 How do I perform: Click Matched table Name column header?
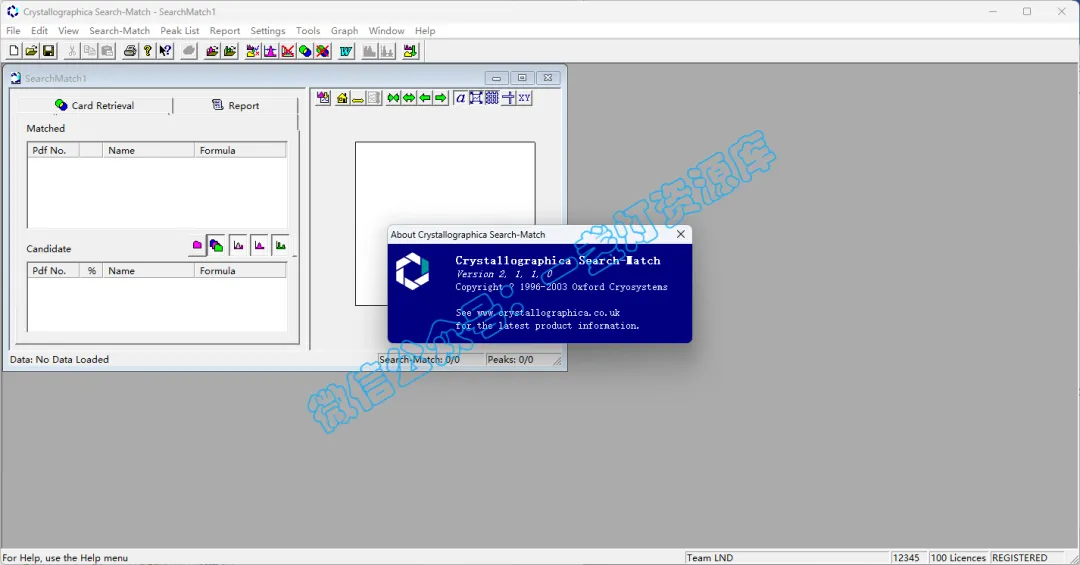[148, 150]
